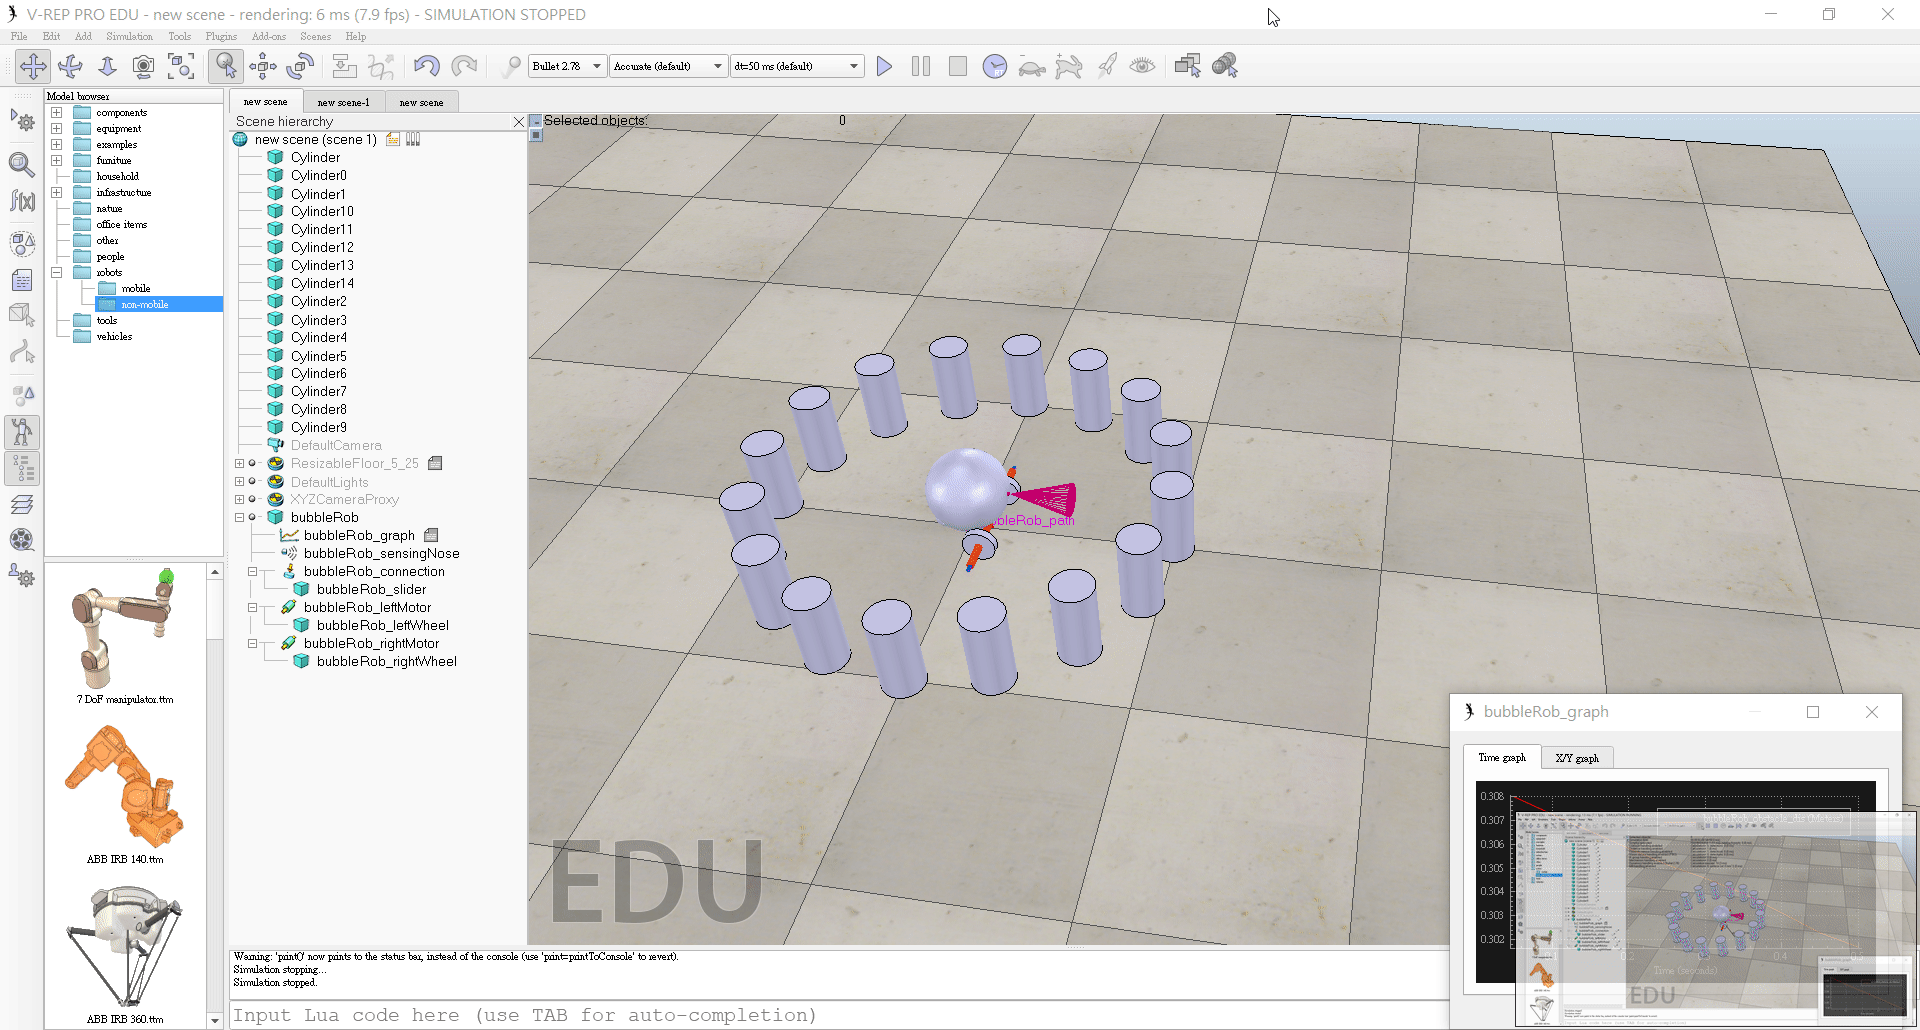Start the simulation with play button

click(884, 66)
